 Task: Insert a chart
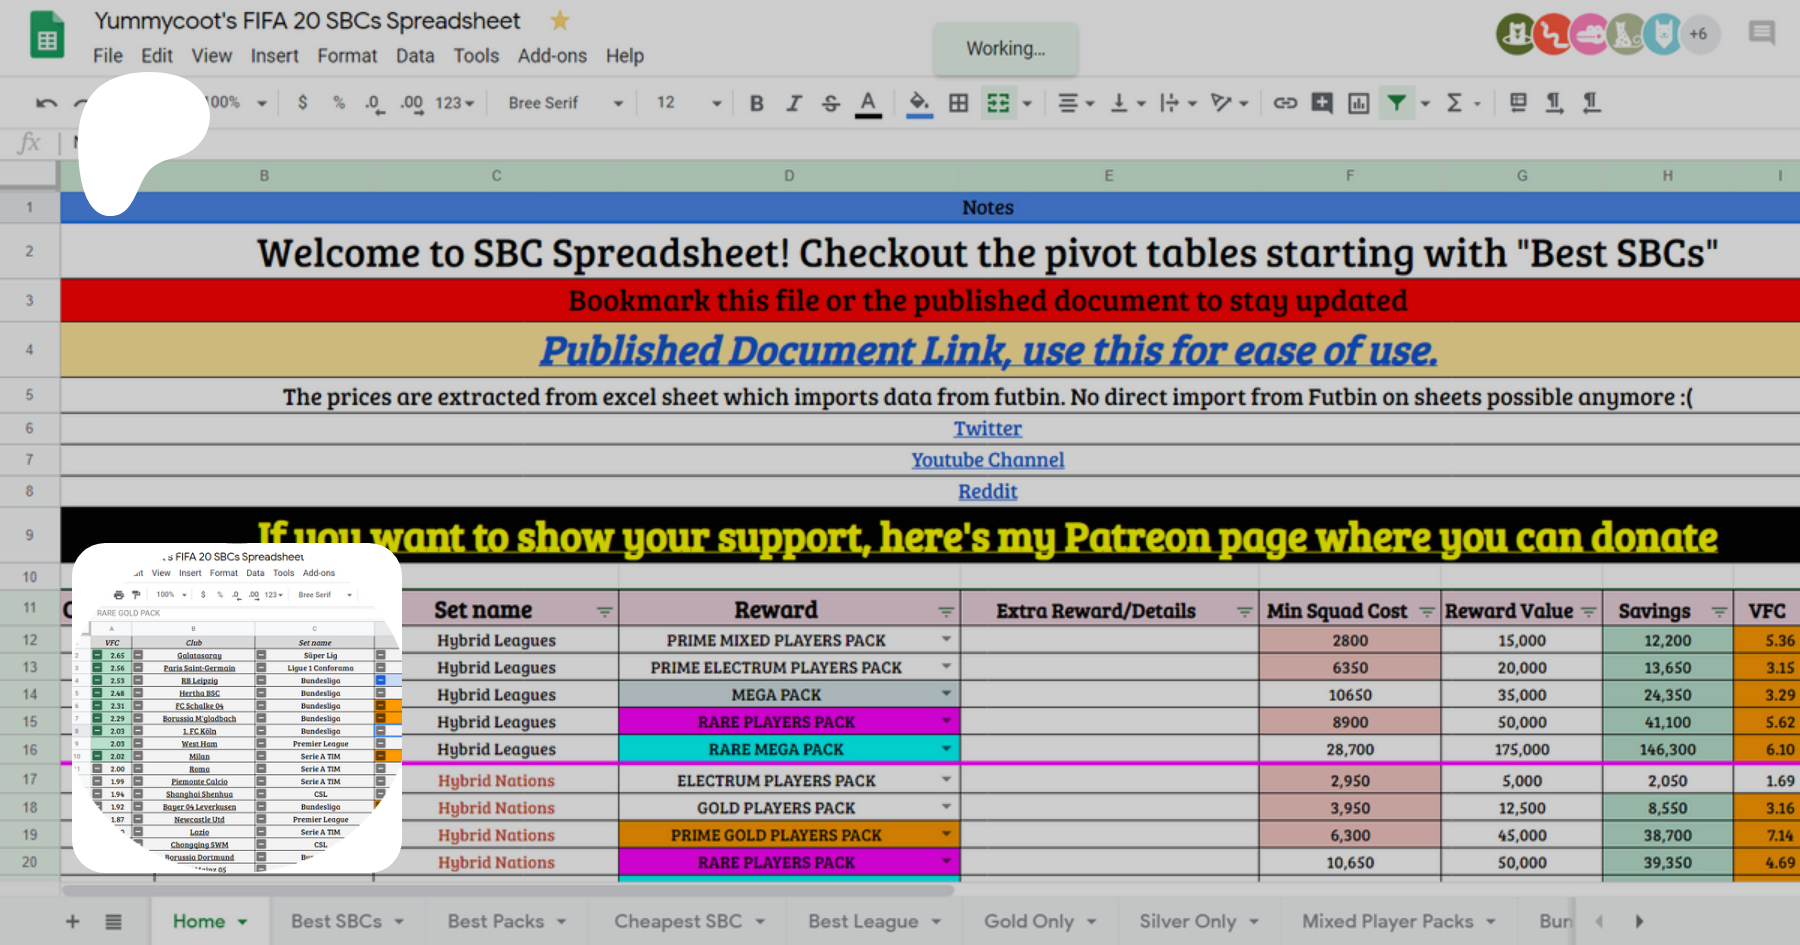(x=1358, y=103)
